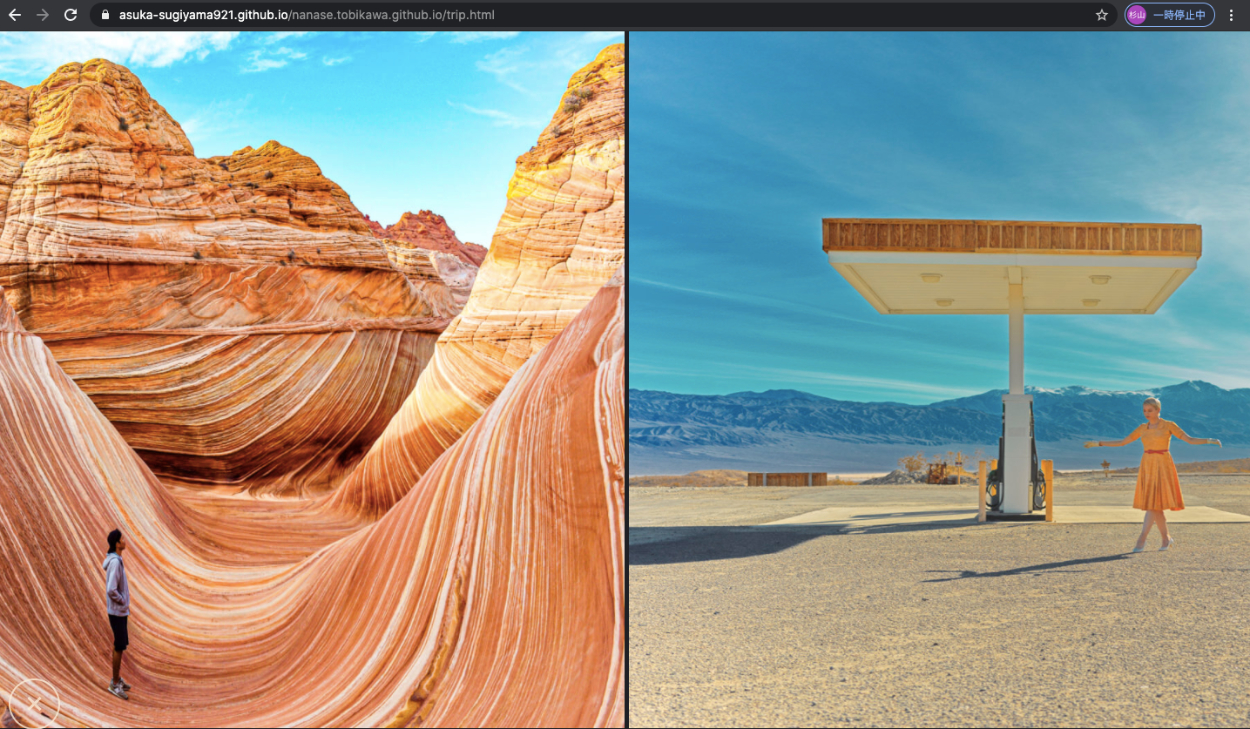
Task: Click the small wooden building on the horizon
Action: click(x=787, y=479)
